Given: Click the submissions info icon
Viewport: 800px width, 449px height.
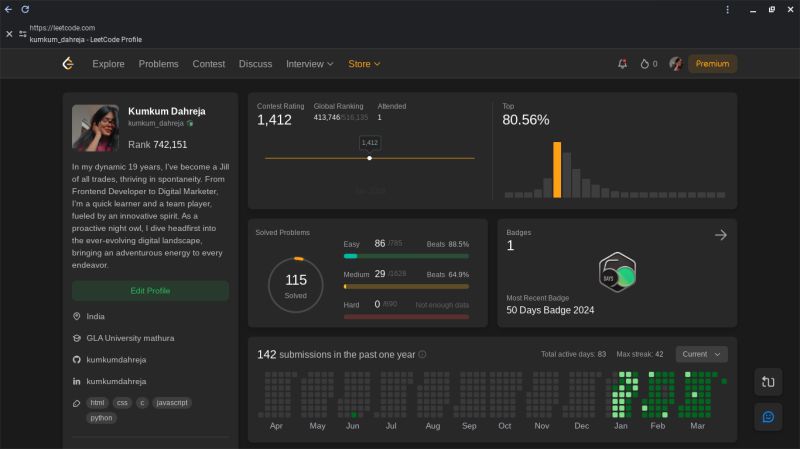Looking at the screenshot, I should pos(422,354).
